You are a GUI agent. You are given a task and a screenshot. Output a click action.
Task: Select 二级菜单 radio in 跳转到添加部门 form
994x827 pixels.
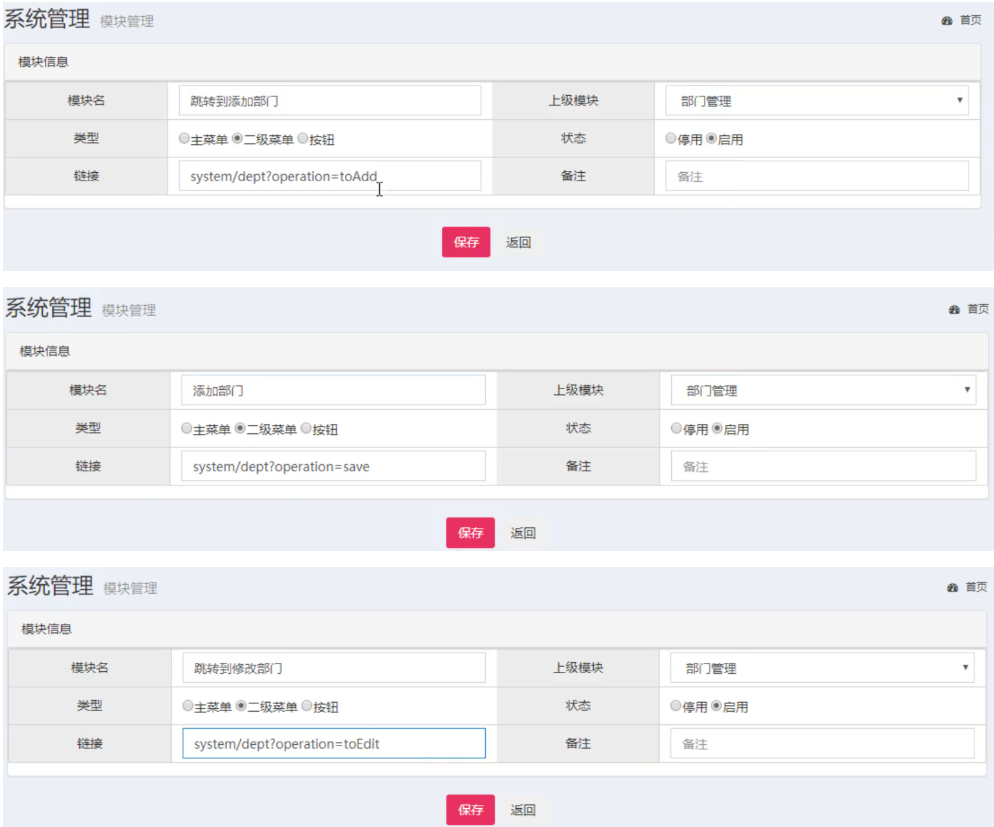[x=237, y=138]
